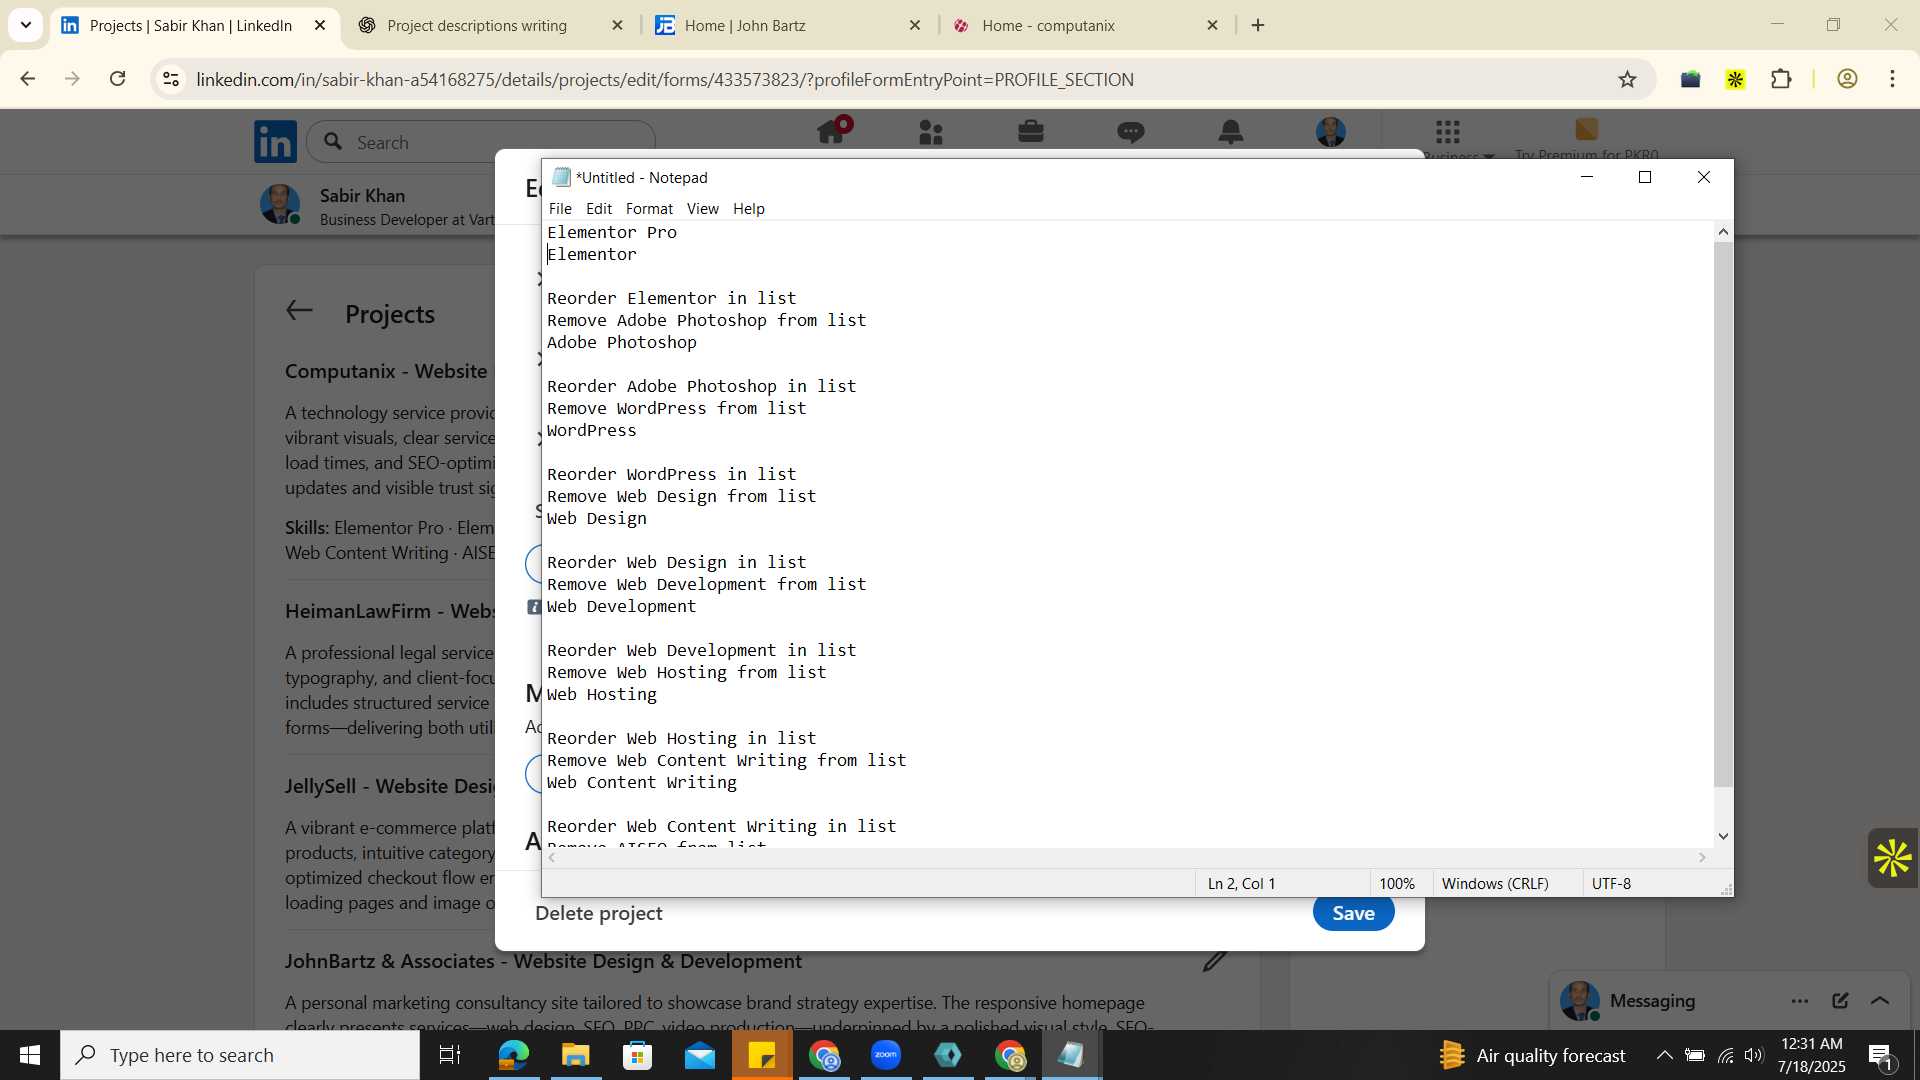Screen dimensions: 1920x1080
Task: Click the LinkedIn logo
Action: [275, 142]
